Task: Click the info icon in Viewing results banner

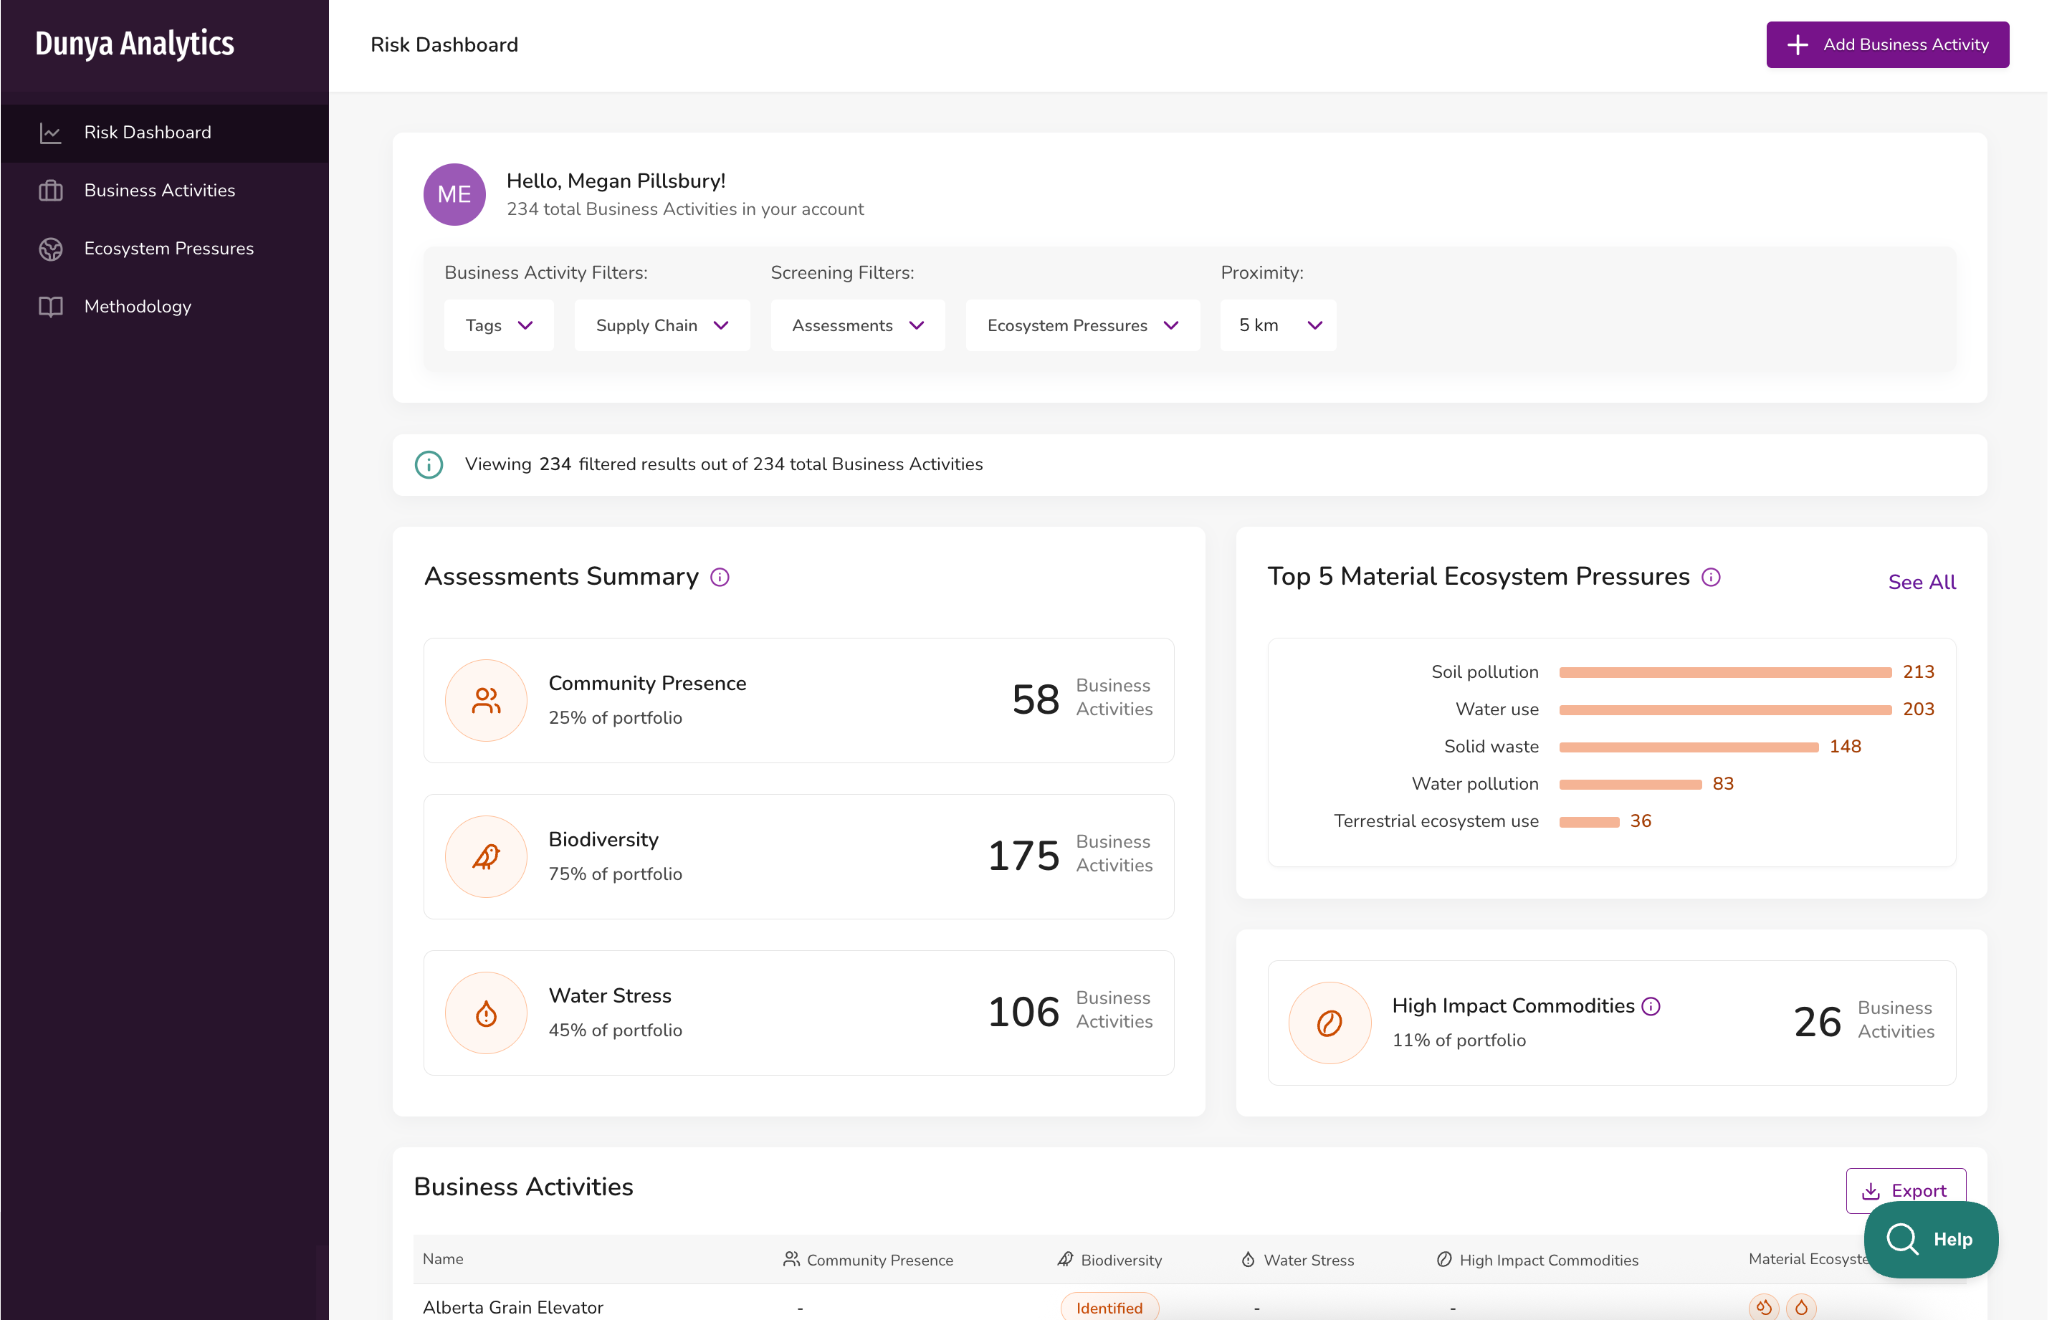Action: click(429, 464)
